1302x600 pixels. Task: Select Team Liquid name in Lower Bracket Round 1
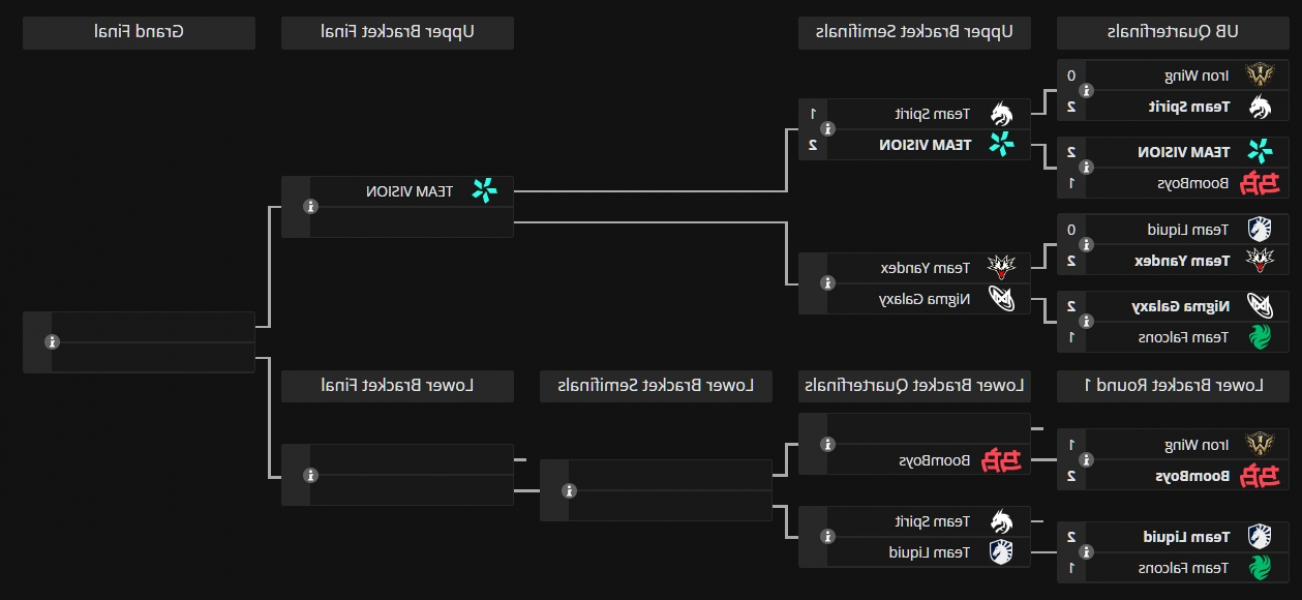pyautogui.click(x=1186, y=537)
